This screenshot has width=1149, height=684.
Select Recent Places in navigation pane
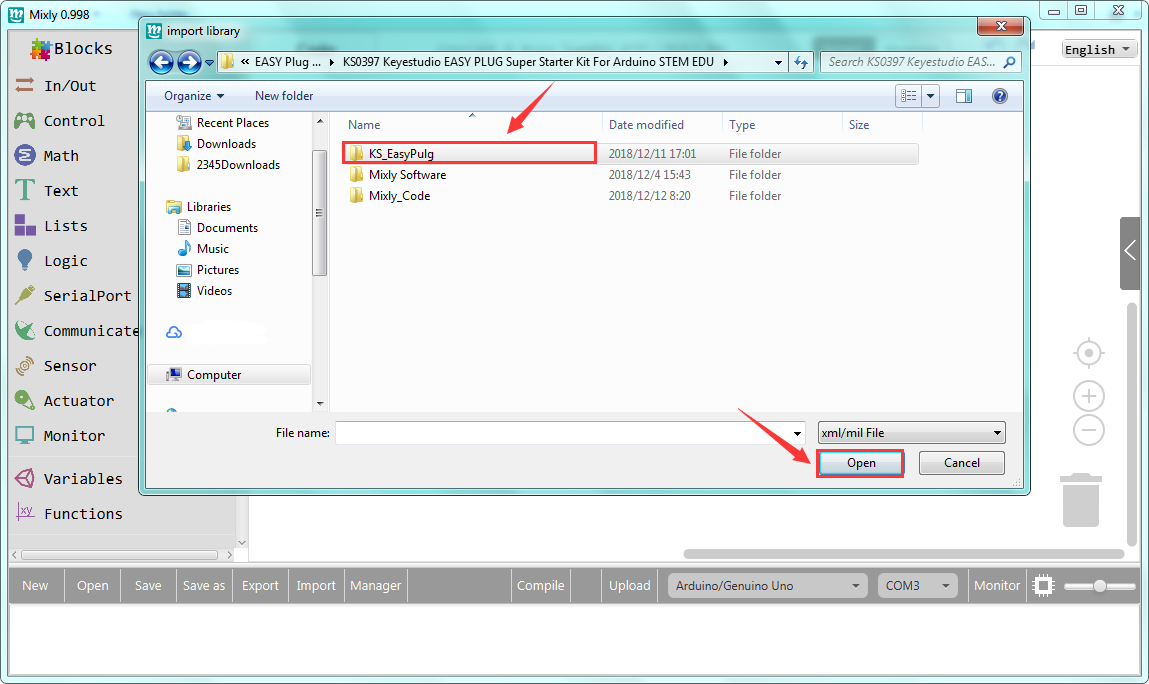coord(223,123)
